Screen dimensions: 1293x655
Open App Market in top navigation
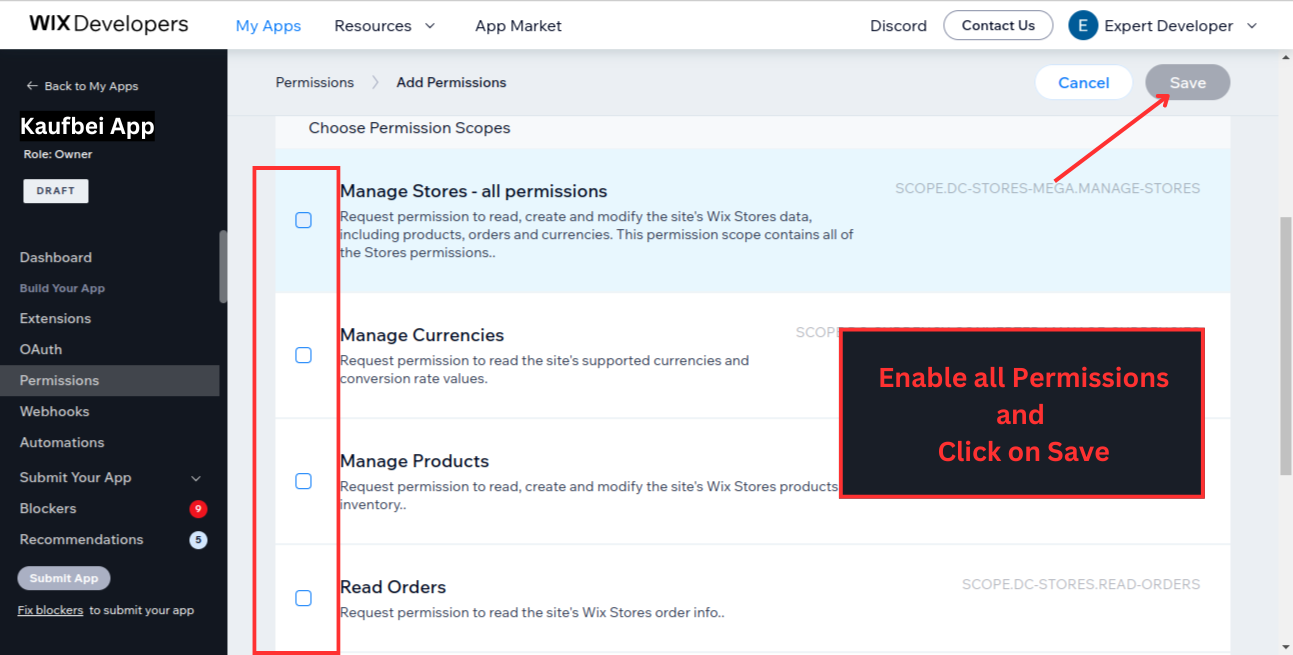[518, 26]
